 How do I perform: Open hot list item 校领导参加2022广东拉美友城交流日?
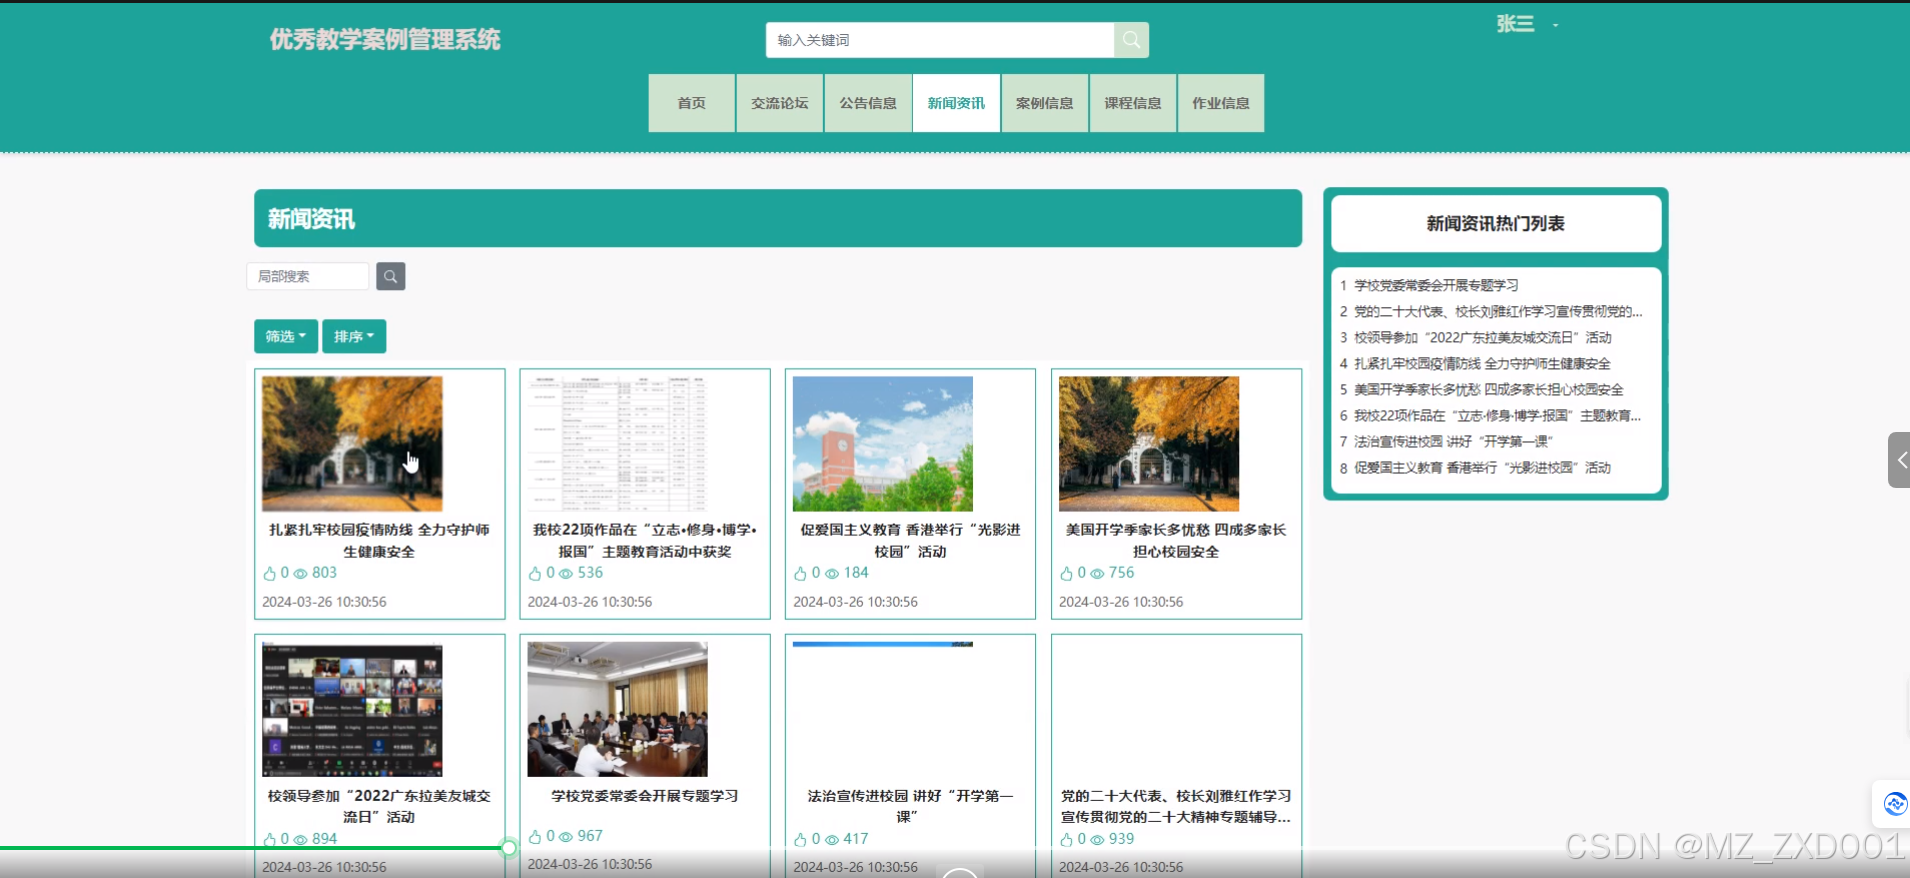point(1482,337)
